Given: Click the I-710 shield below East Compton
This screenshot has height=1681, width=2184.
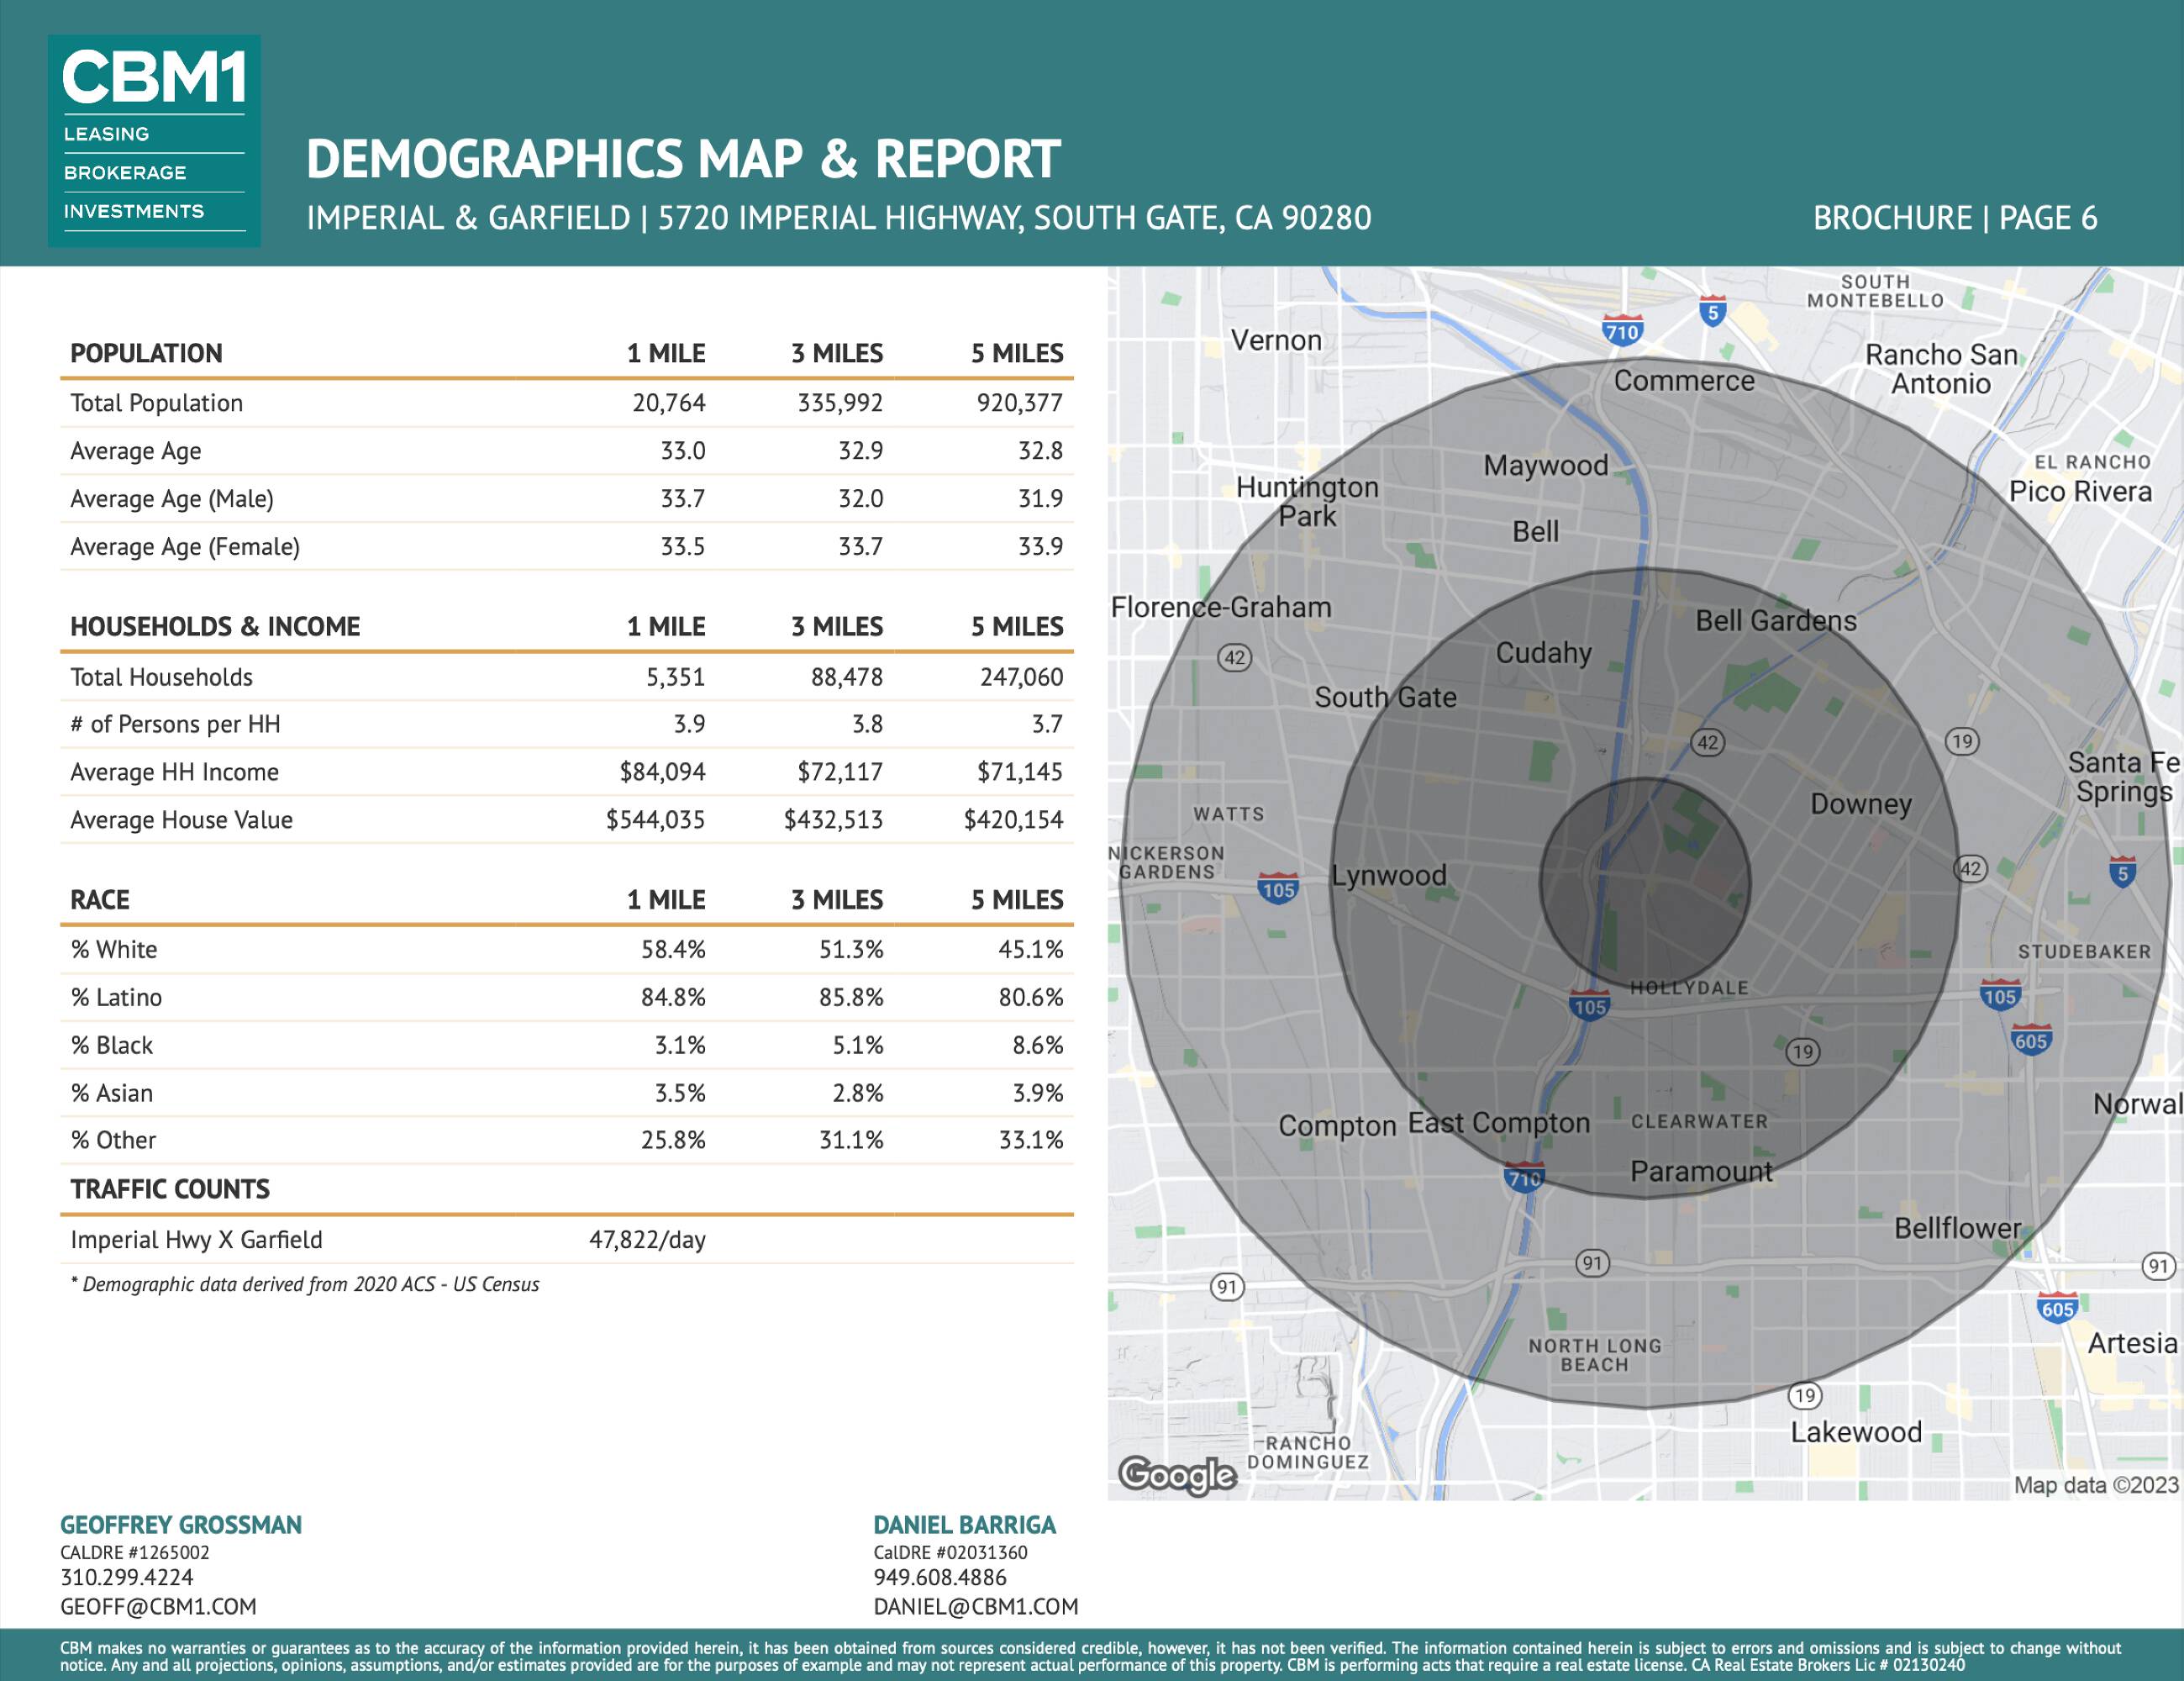Looking at the screenshot, I should [1524, 1178].
